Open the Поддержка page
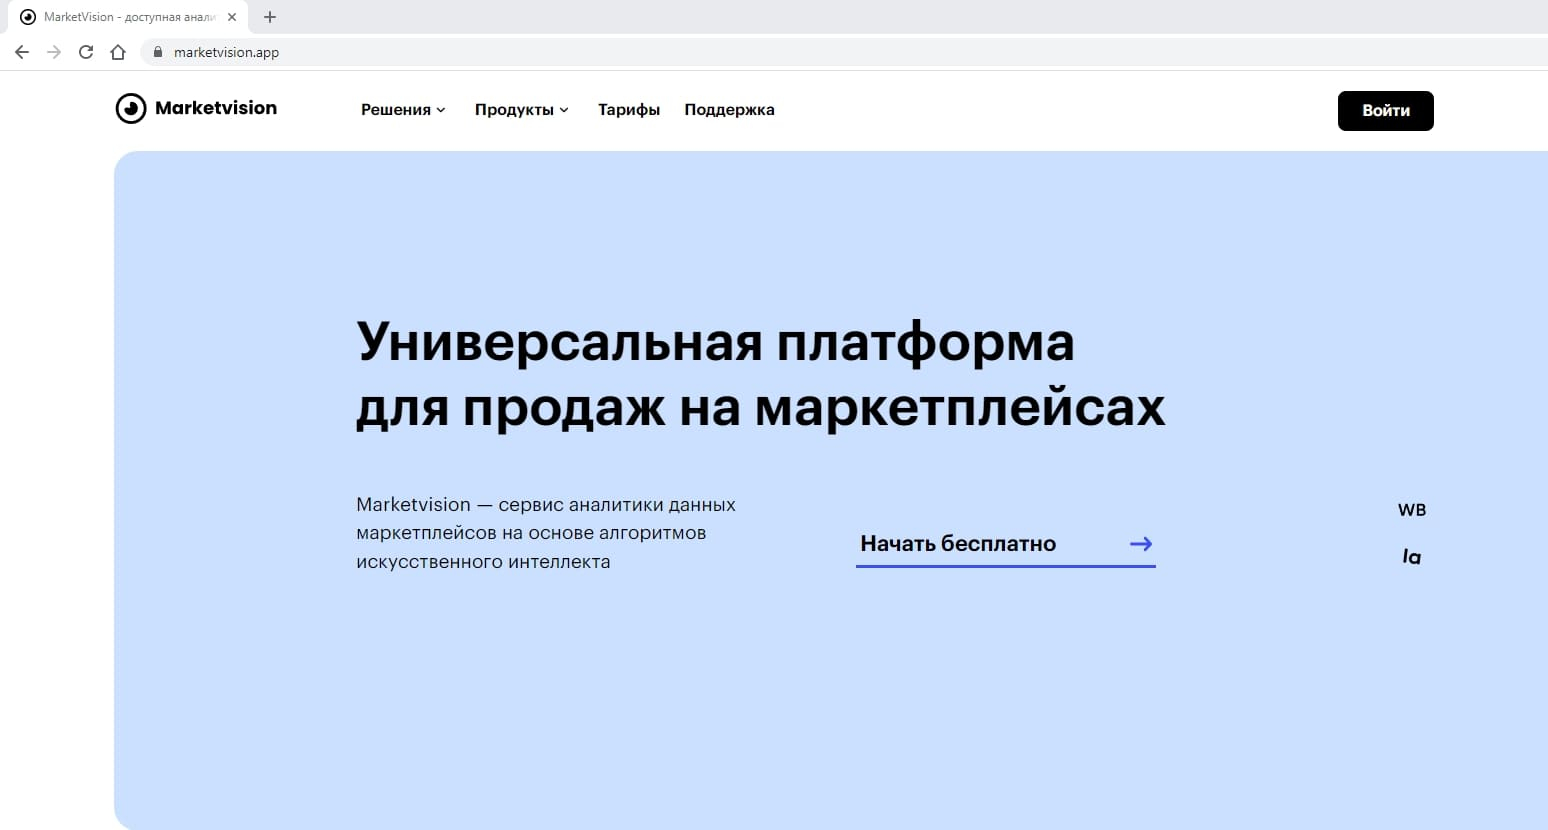 tap(729, 110)
